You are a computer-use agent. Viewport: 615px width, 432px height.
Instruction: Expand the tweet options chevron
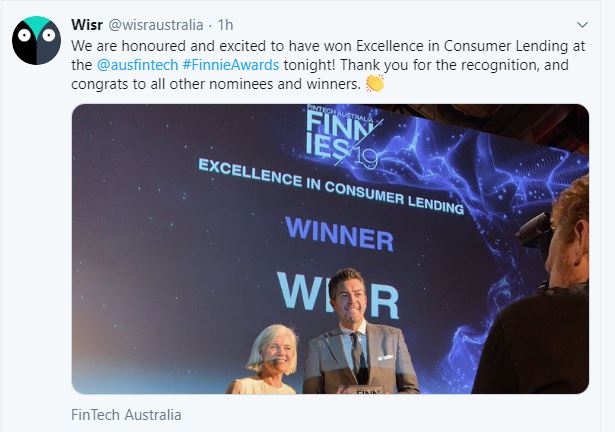(x=582, y=25)
